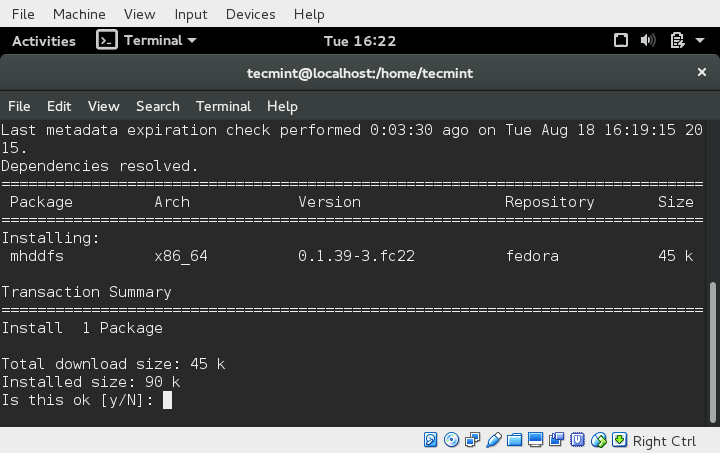Open the shared folders icon

(515, 440)
